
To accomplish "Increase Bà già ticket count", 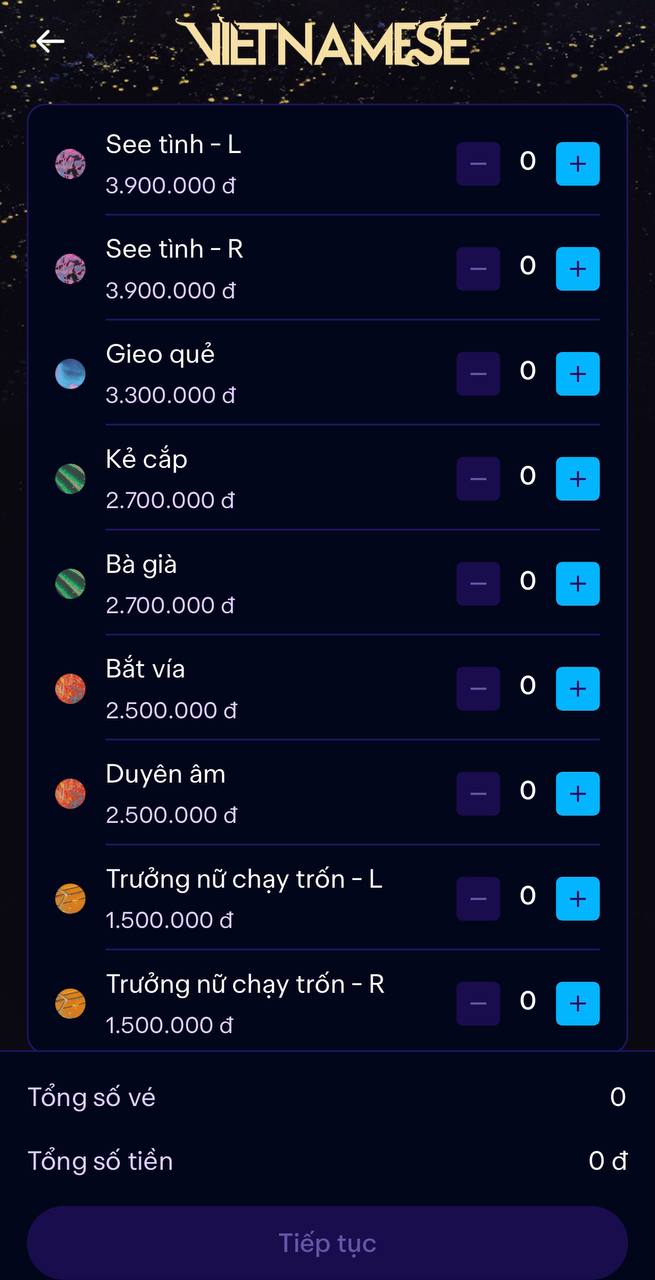I will tap(577, 584).
